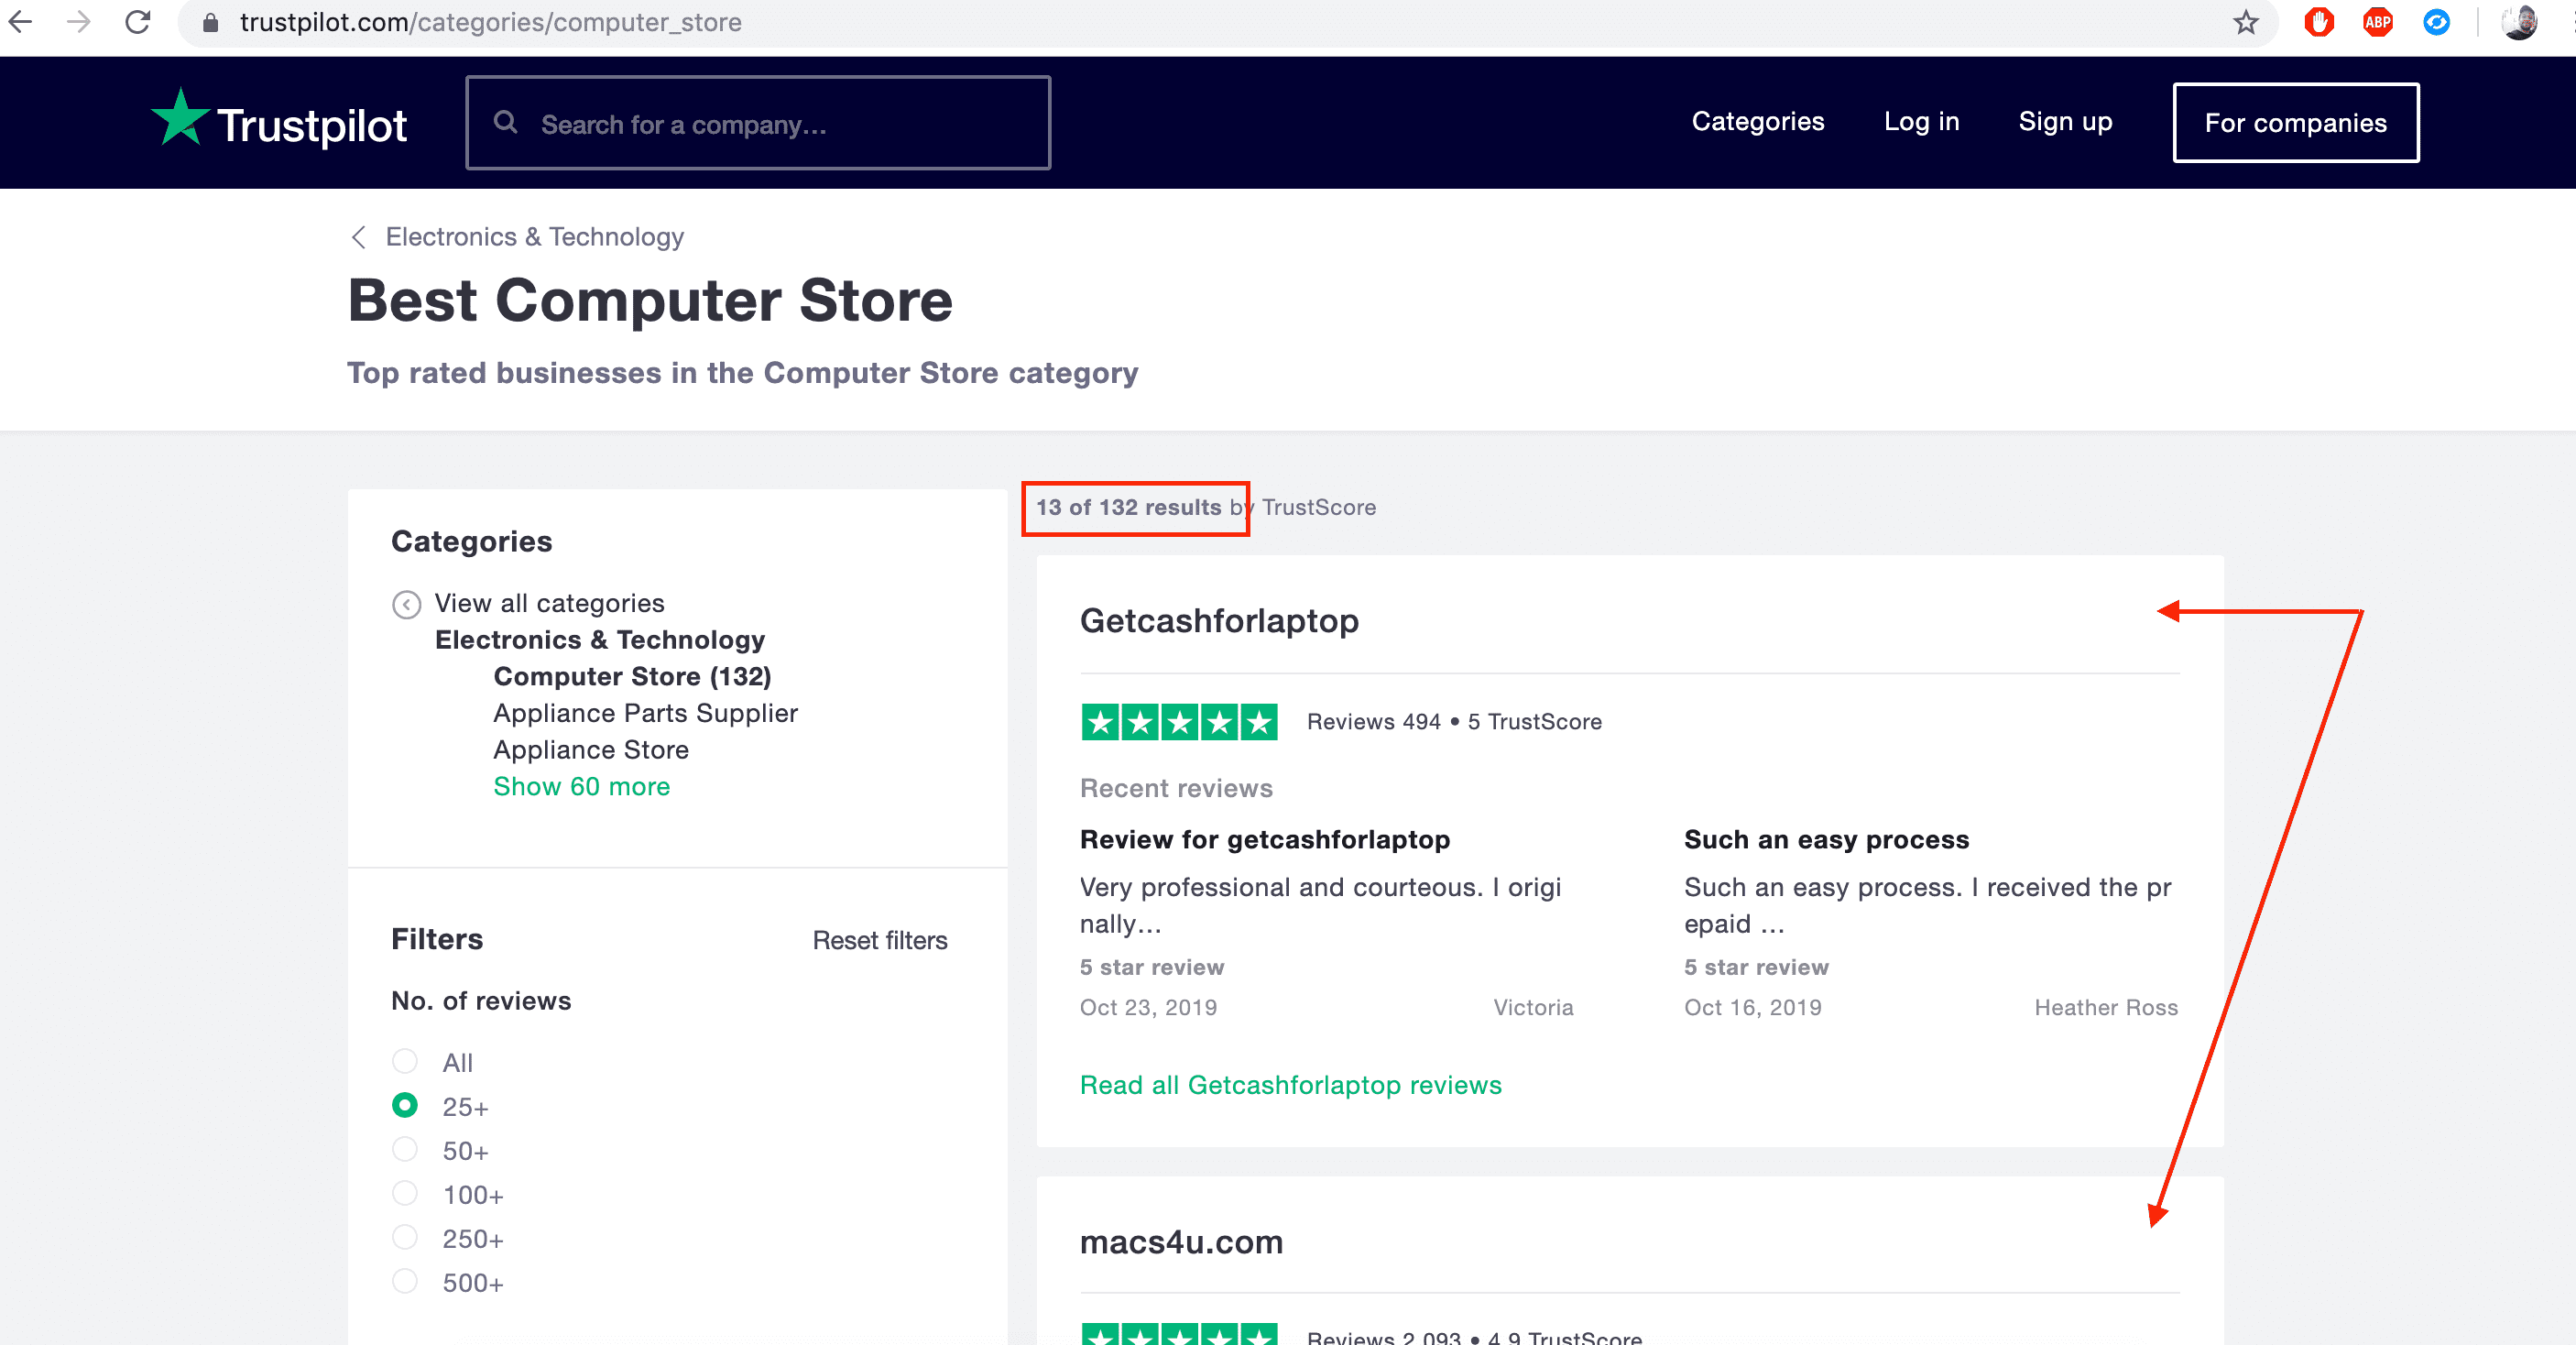Go to Electronics & Technology breadcrumb
The image size is (2576, 1345).
tap(534, 237)
